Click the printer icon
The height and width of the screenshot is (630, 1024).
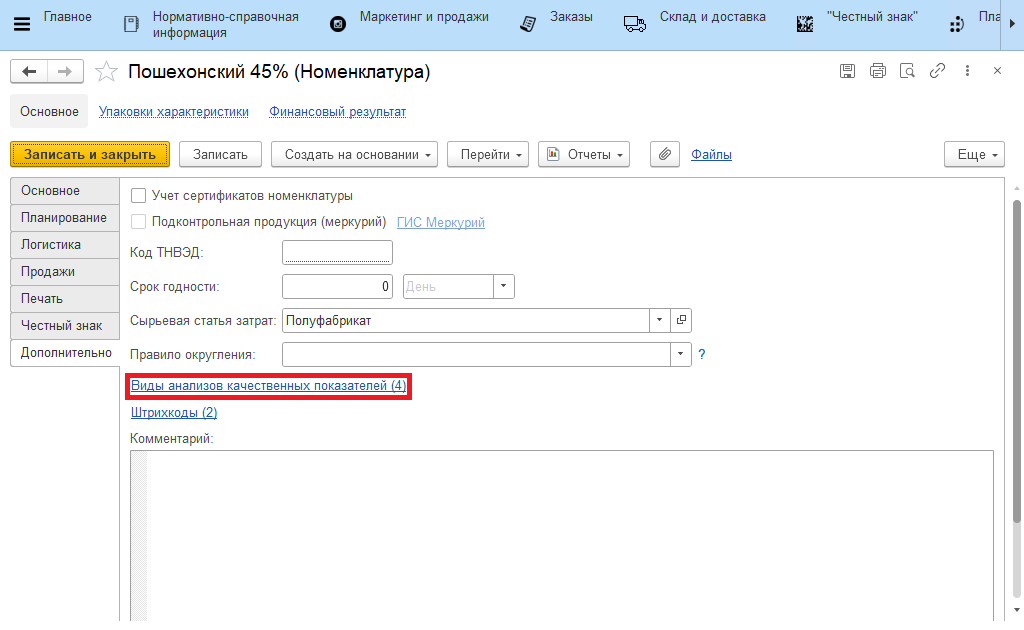[877, 71]
